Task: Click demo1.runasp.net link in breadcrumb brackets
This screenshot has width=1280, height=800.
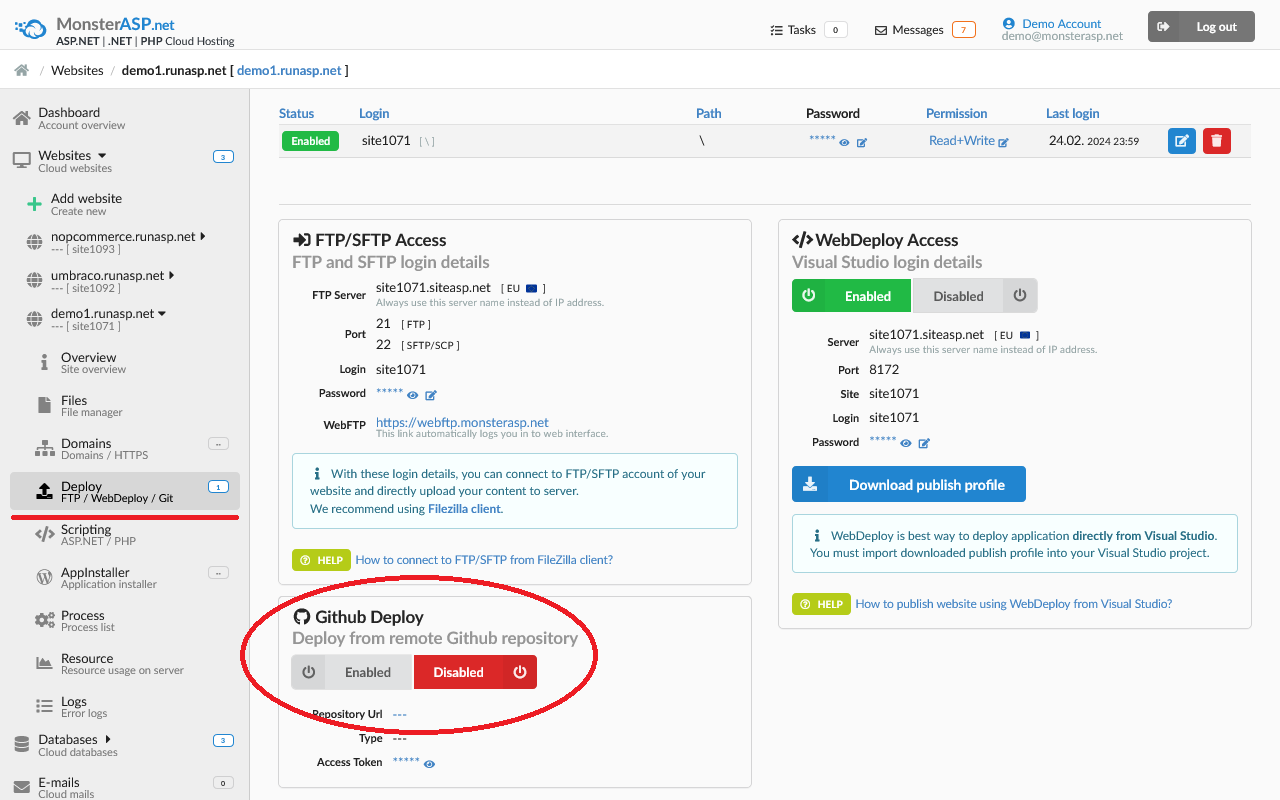Action: pyautogui.click(x=289, y=70)
